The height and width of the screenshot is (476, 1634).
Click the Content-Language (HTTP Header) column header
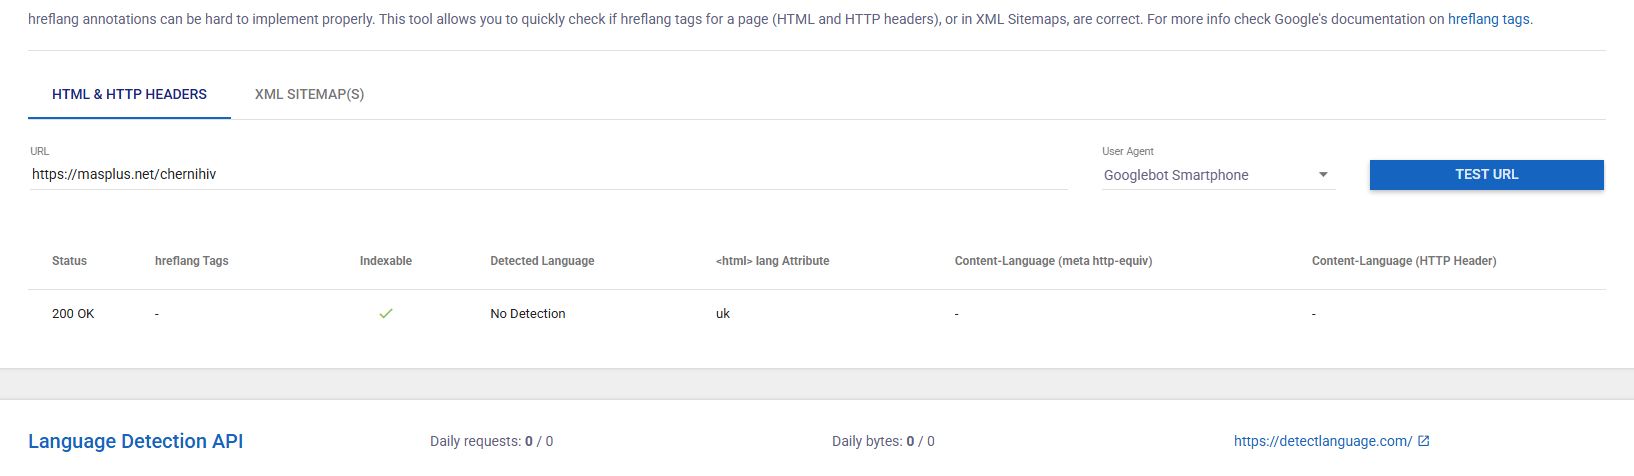coord(1404,261)
